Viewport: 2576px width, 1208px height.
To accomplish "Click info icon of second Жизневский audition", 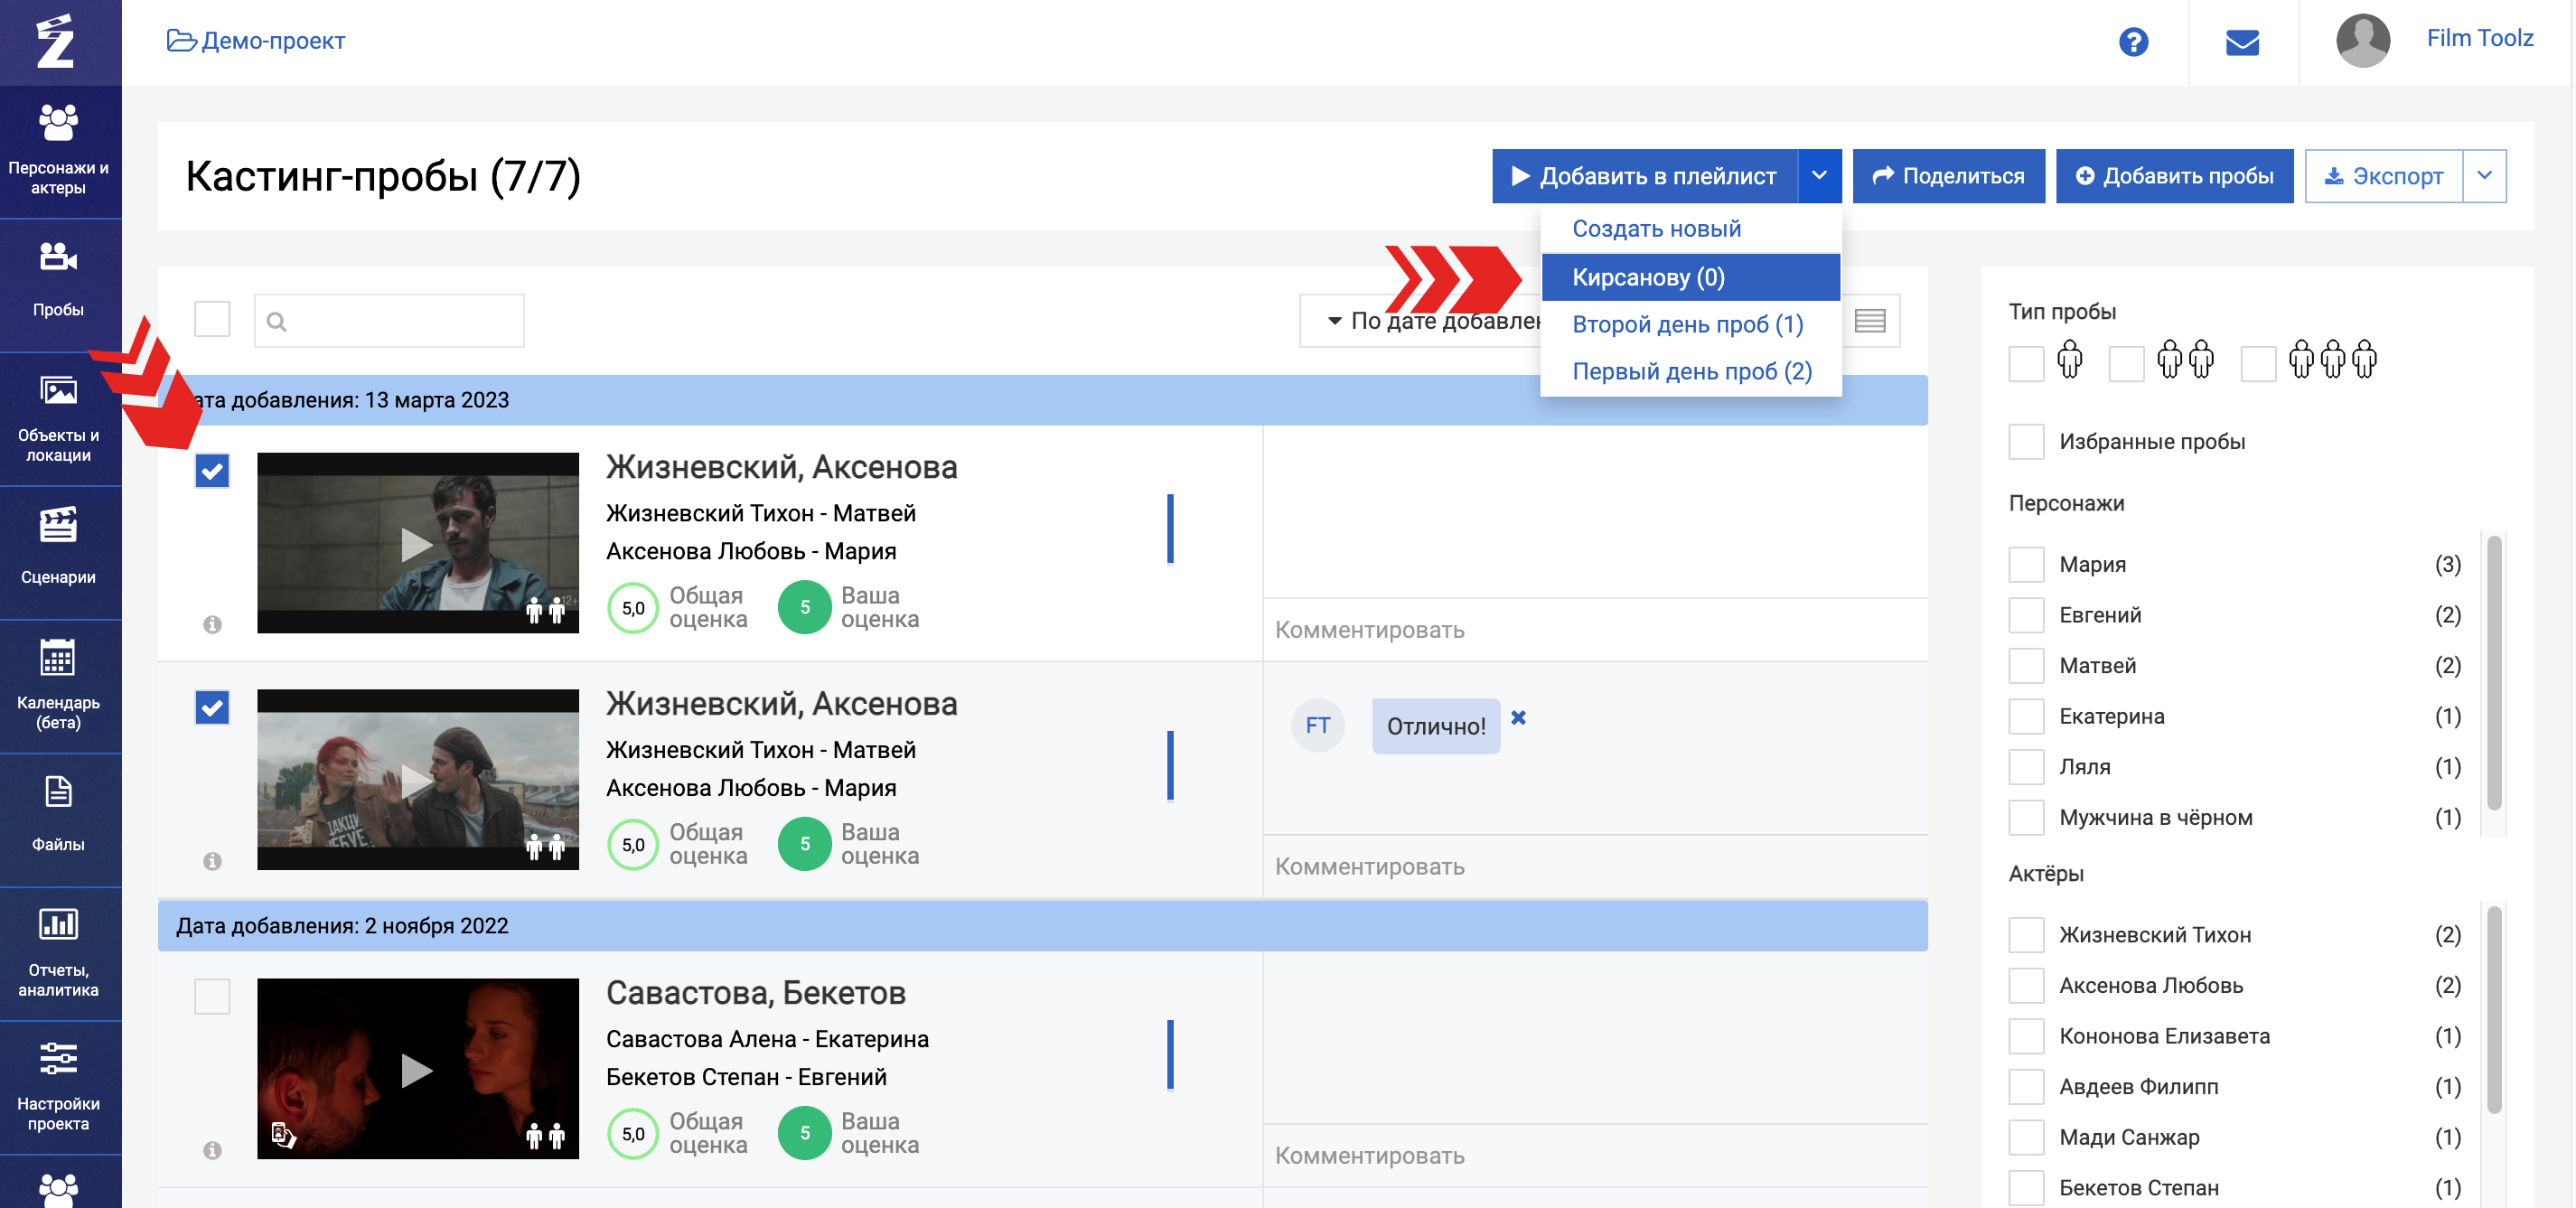I will pos(212,861).
